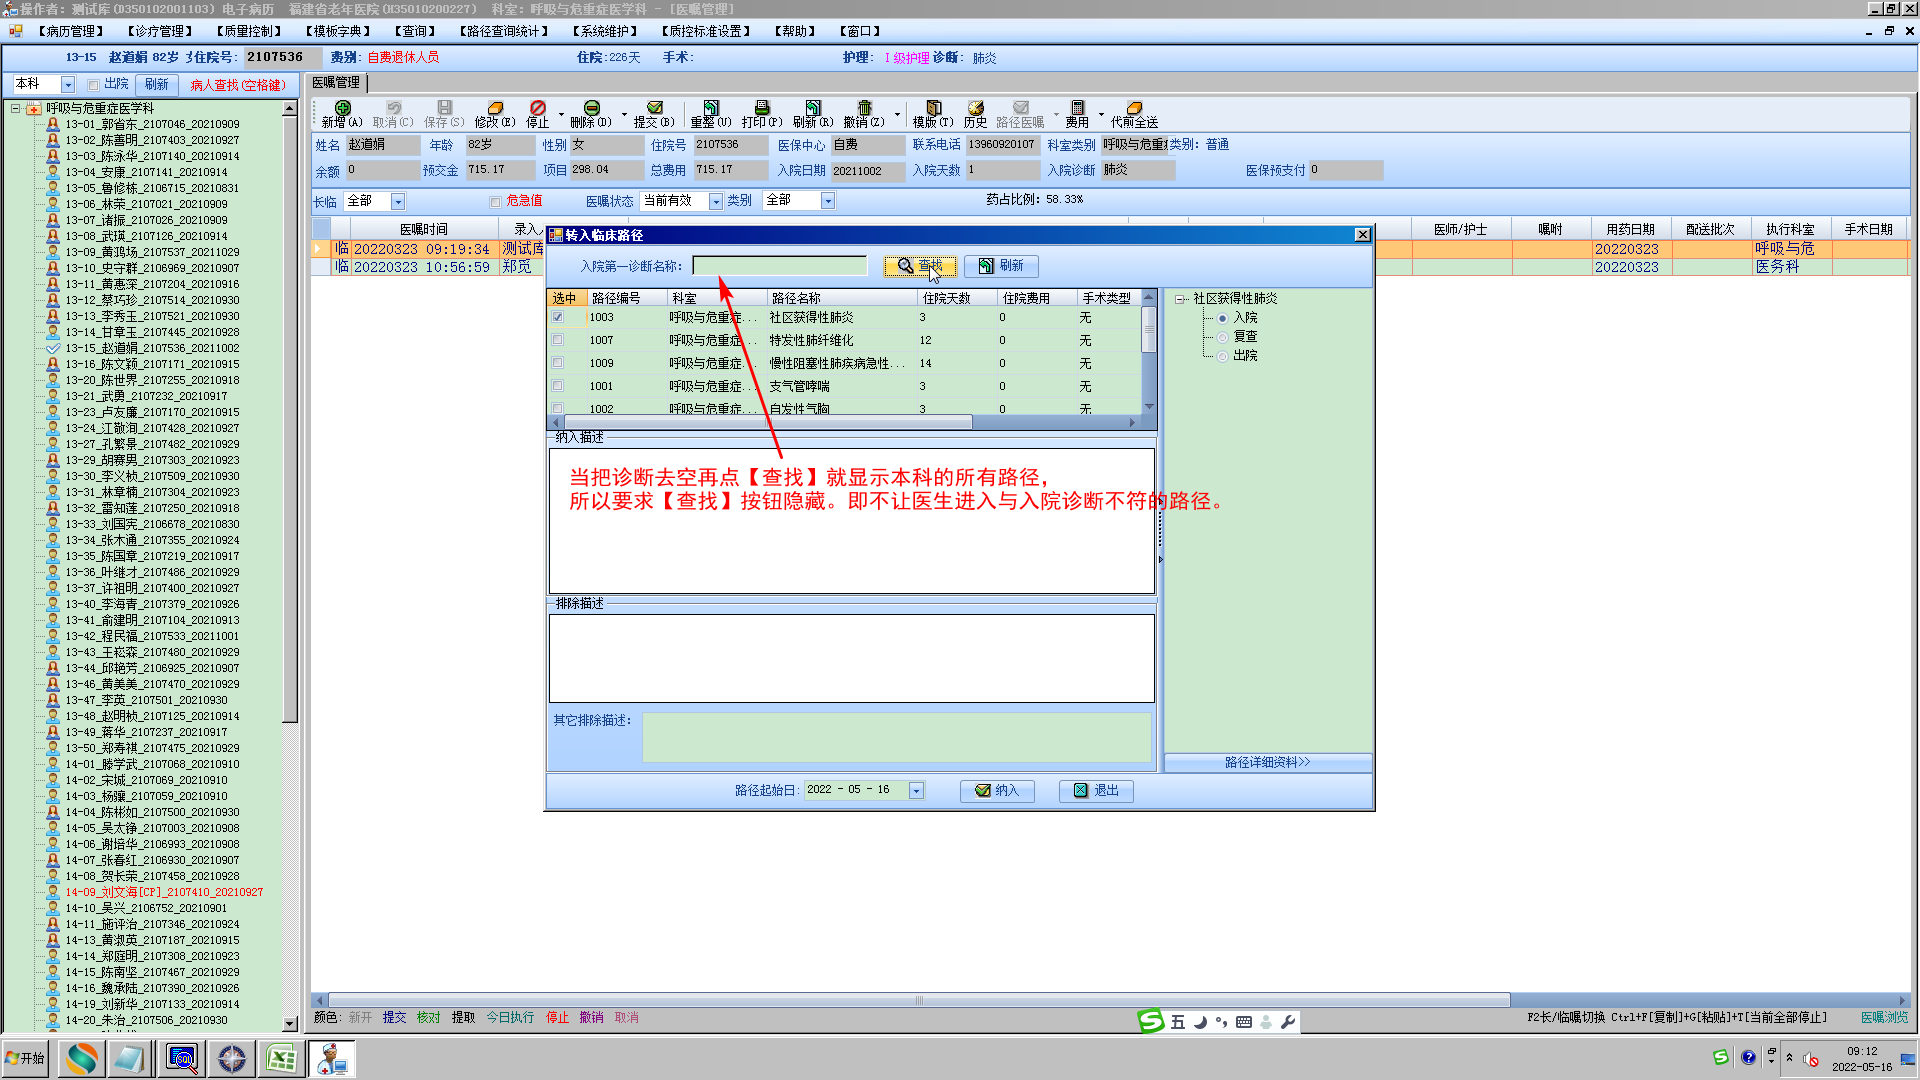
Task: Check the box for pathway 1007
Action: pos(558,340)
